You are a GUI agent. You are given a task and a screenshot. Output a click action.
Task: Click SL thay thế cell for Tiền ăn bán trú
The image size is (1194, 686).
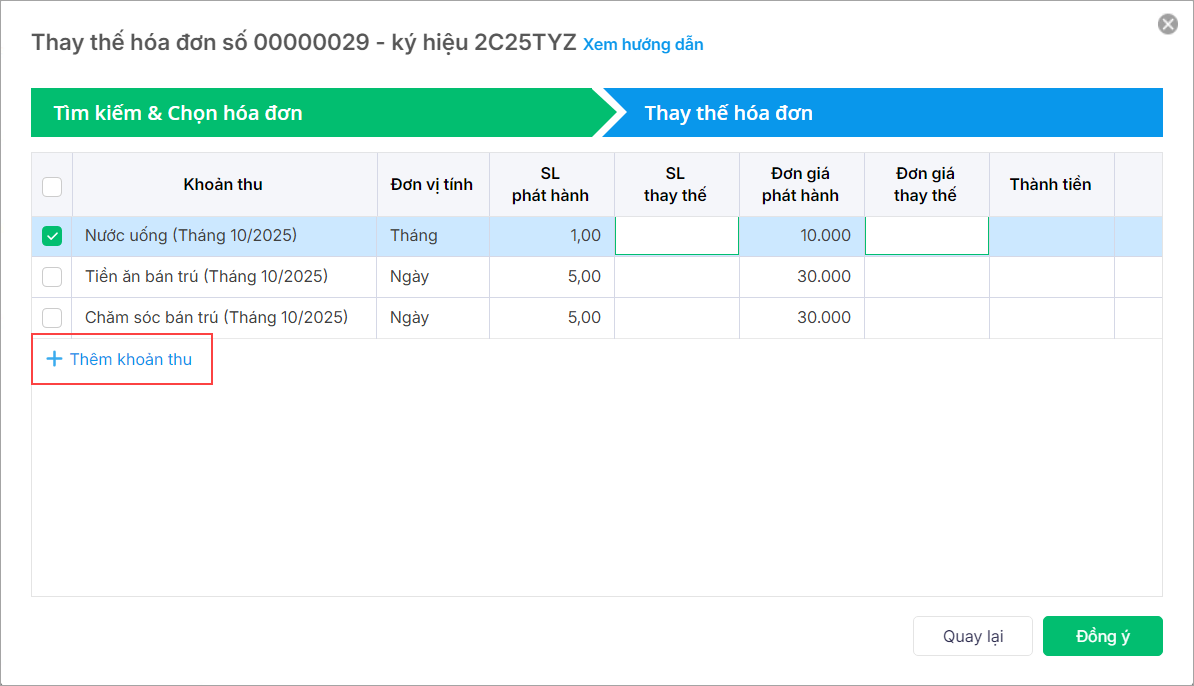point(677,277)
